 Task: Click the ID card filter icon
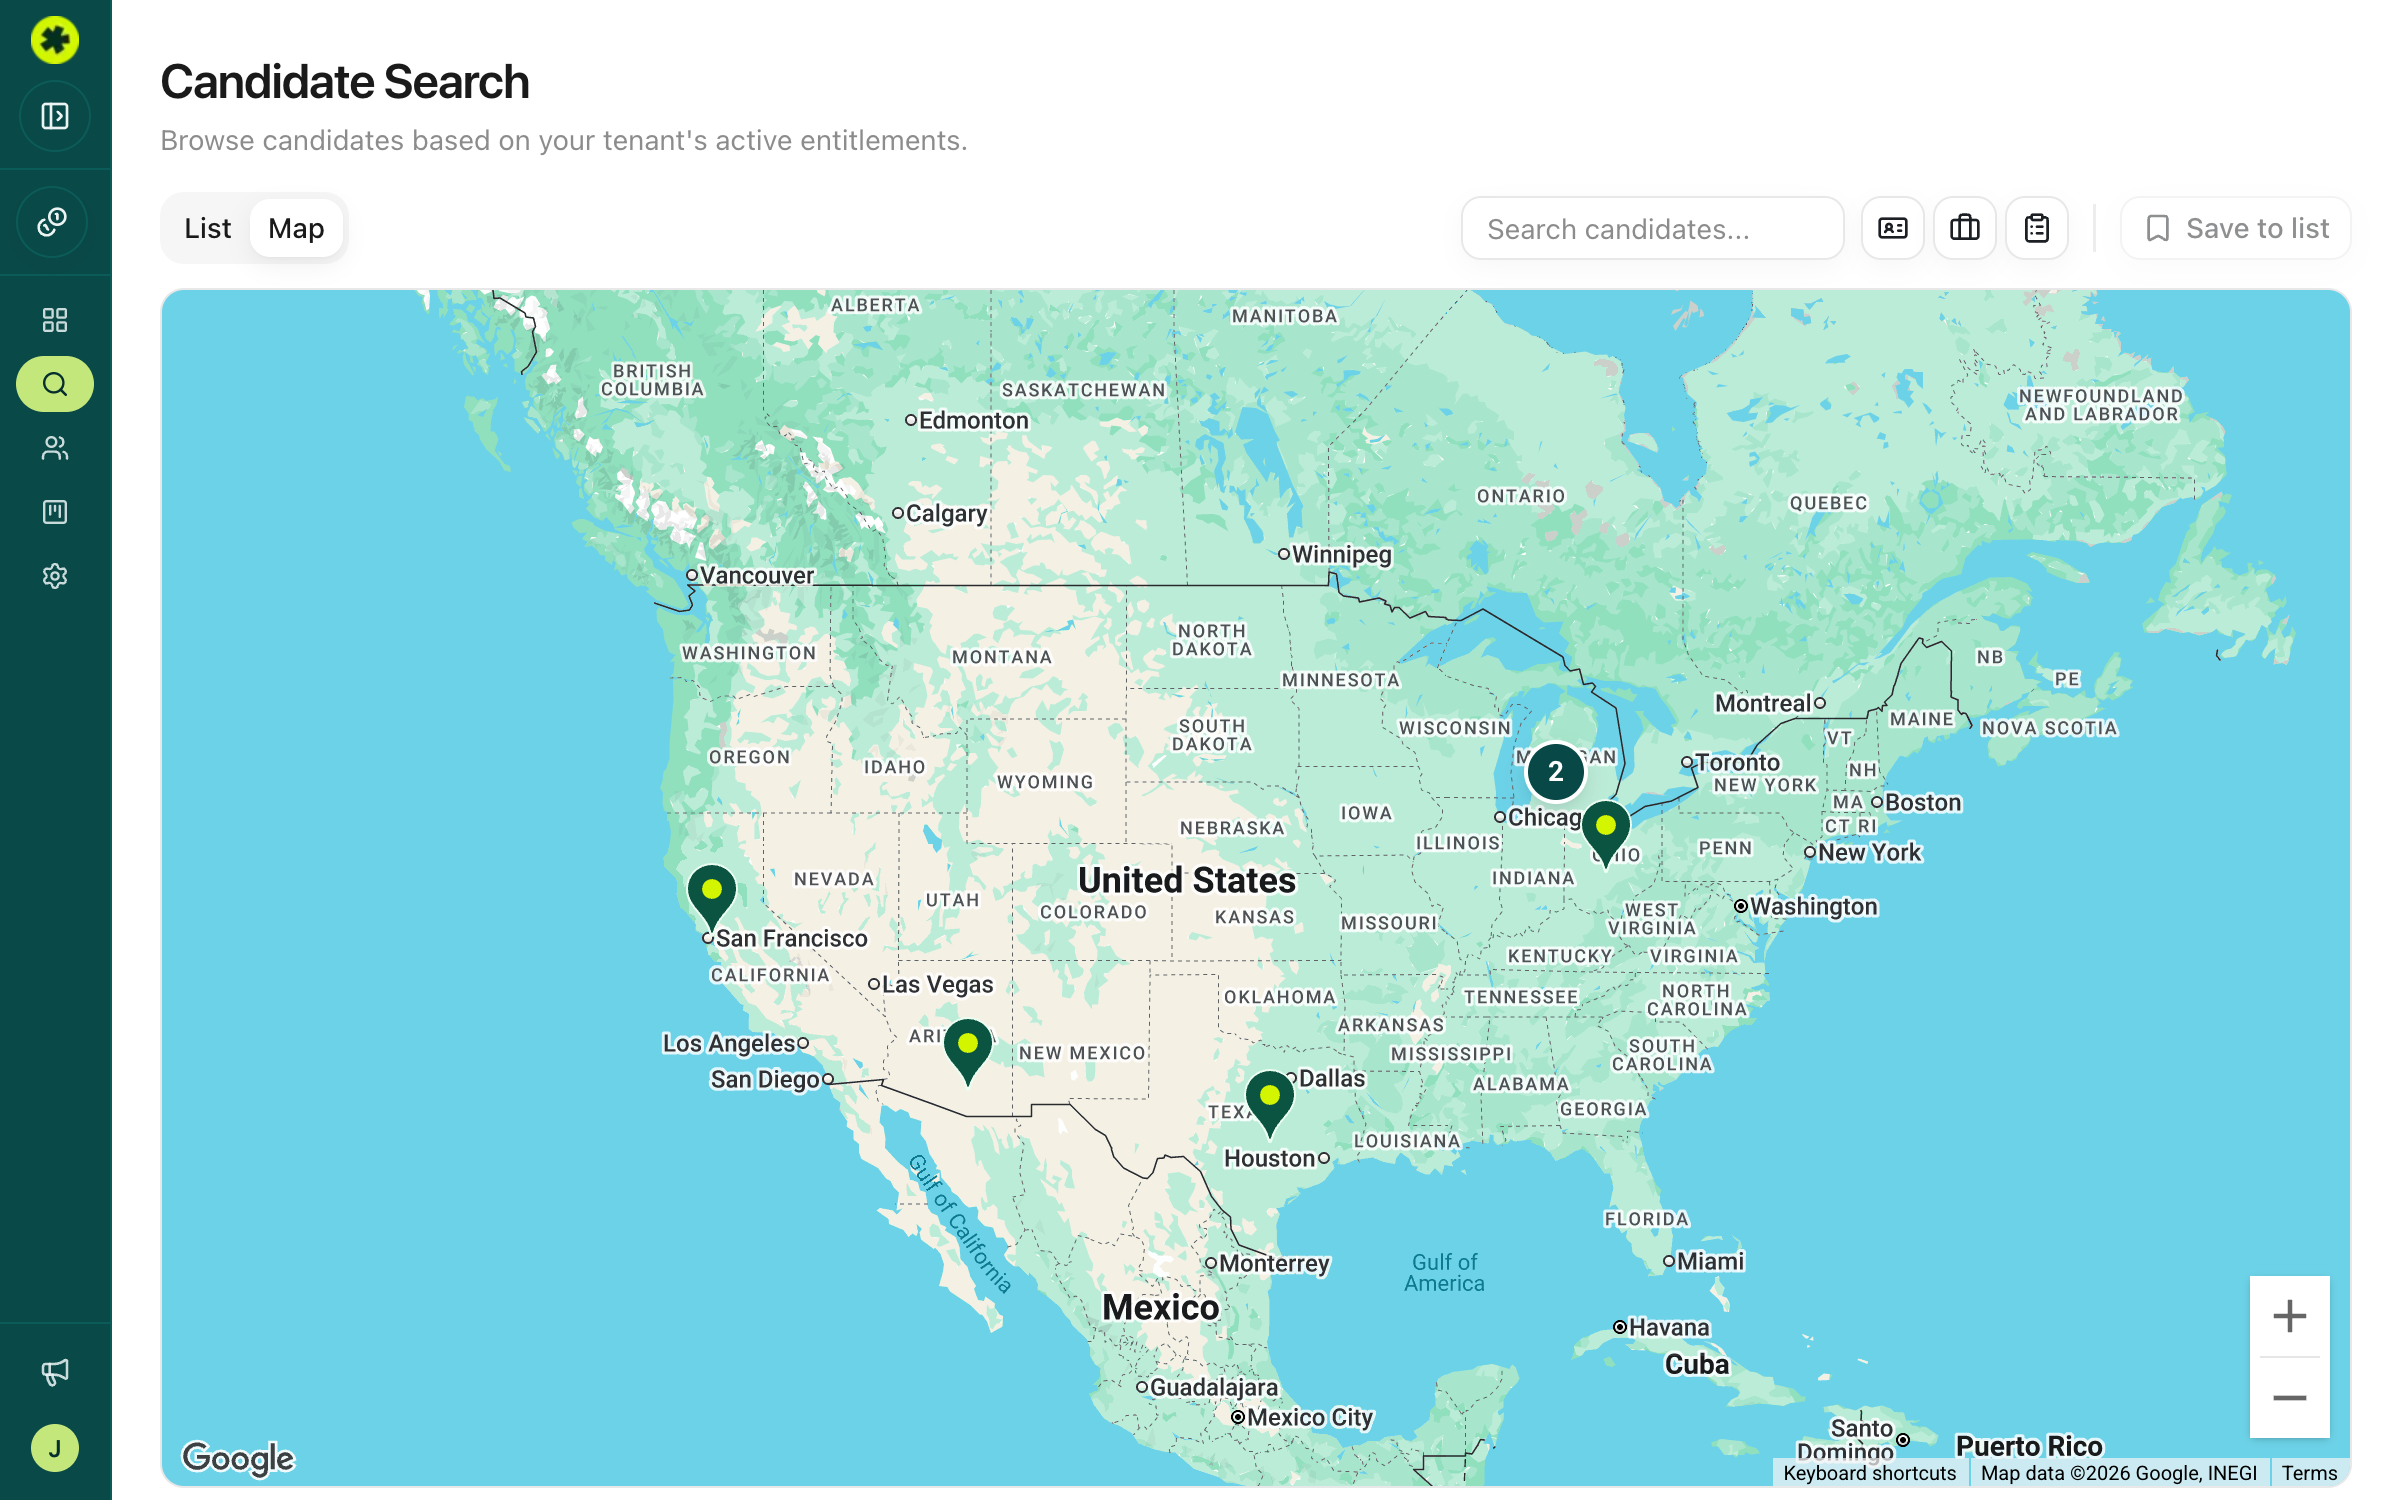point(1893,229)
